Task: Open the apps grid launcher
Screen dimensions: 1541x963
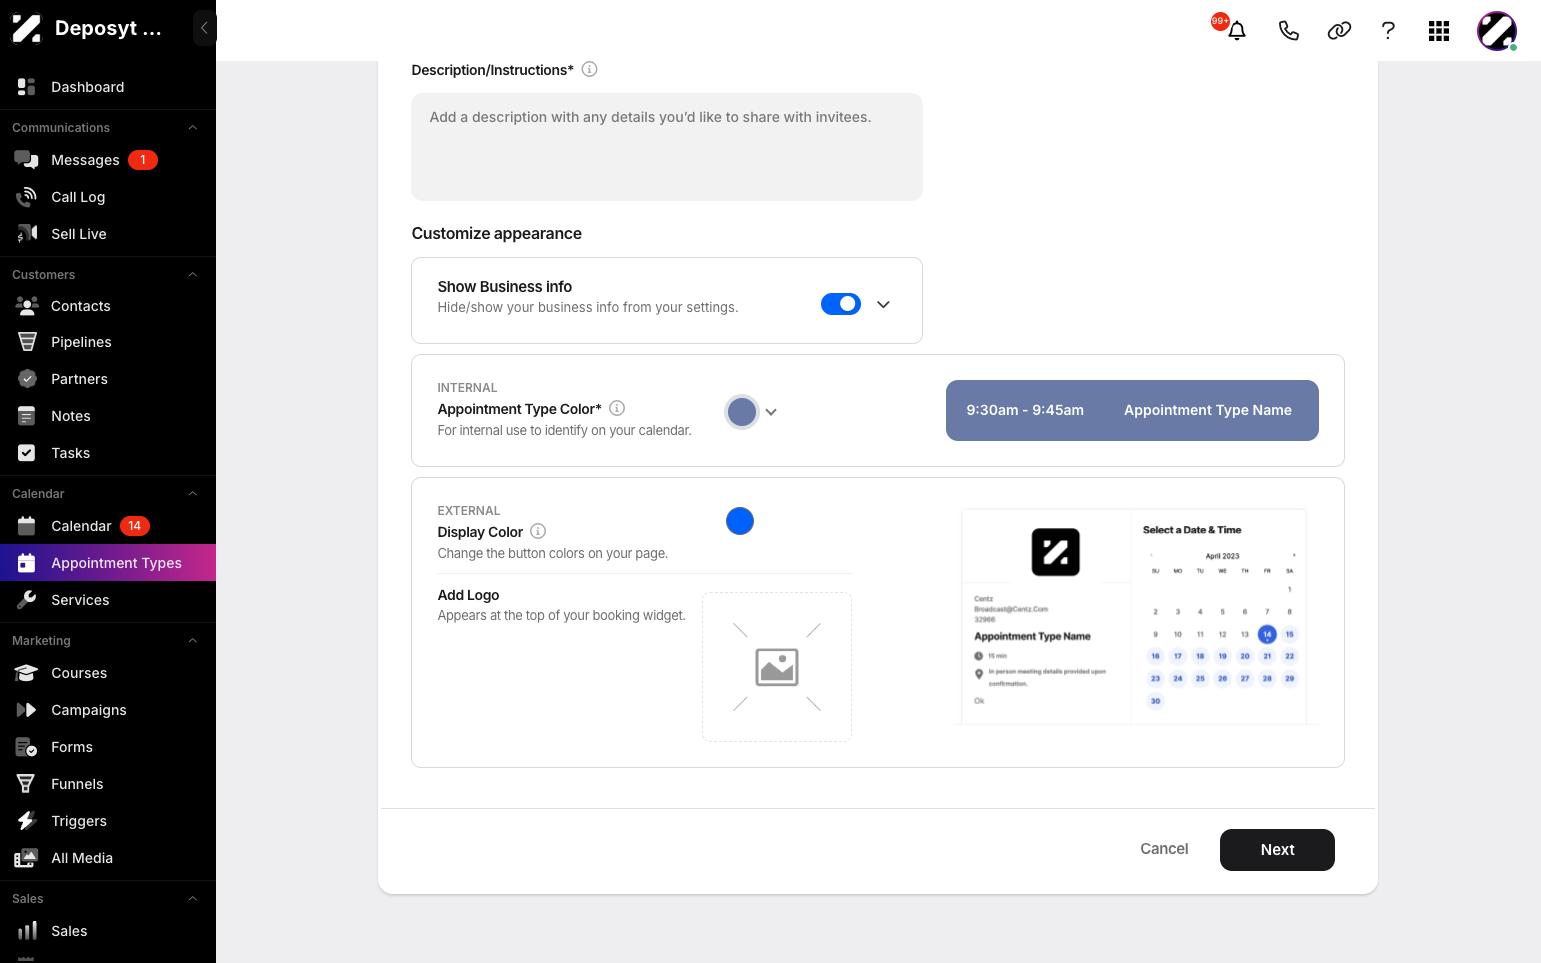Action: pyautogui.click(x=1439, y=31)
